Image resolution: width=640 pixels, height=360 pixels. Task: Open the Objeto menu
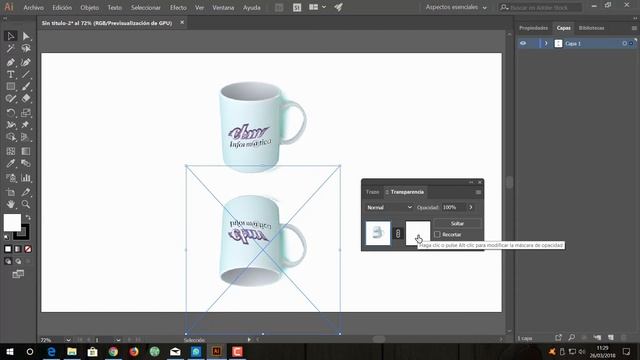pyautogui.click(x=89, y=8)
